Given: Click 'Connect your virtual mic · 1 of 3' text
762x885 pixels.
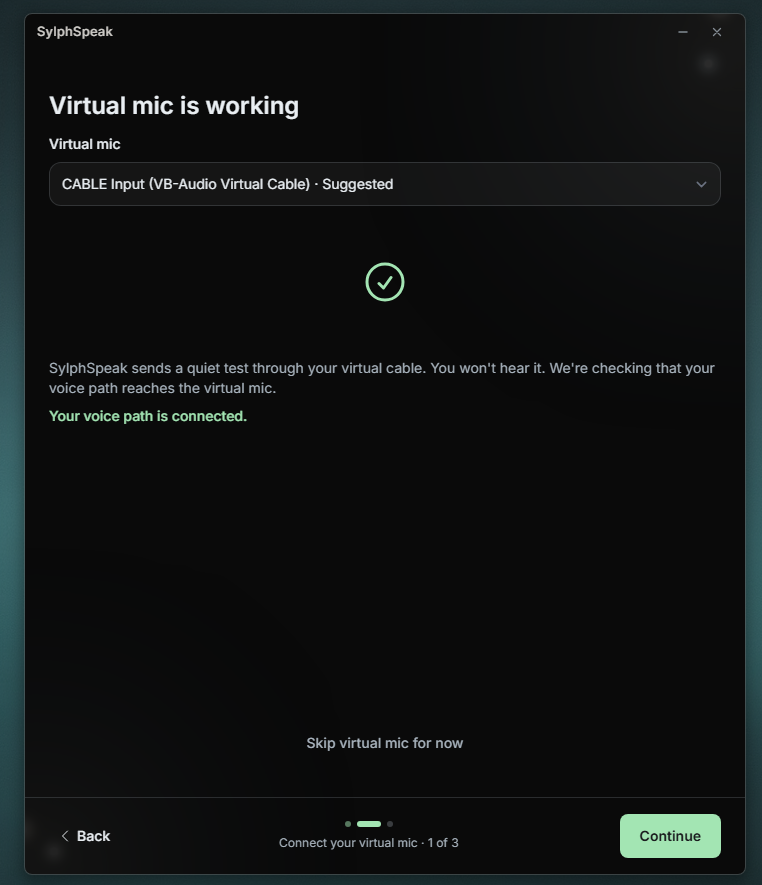Looking at the screenshot, I should click(x=369, y=843).
